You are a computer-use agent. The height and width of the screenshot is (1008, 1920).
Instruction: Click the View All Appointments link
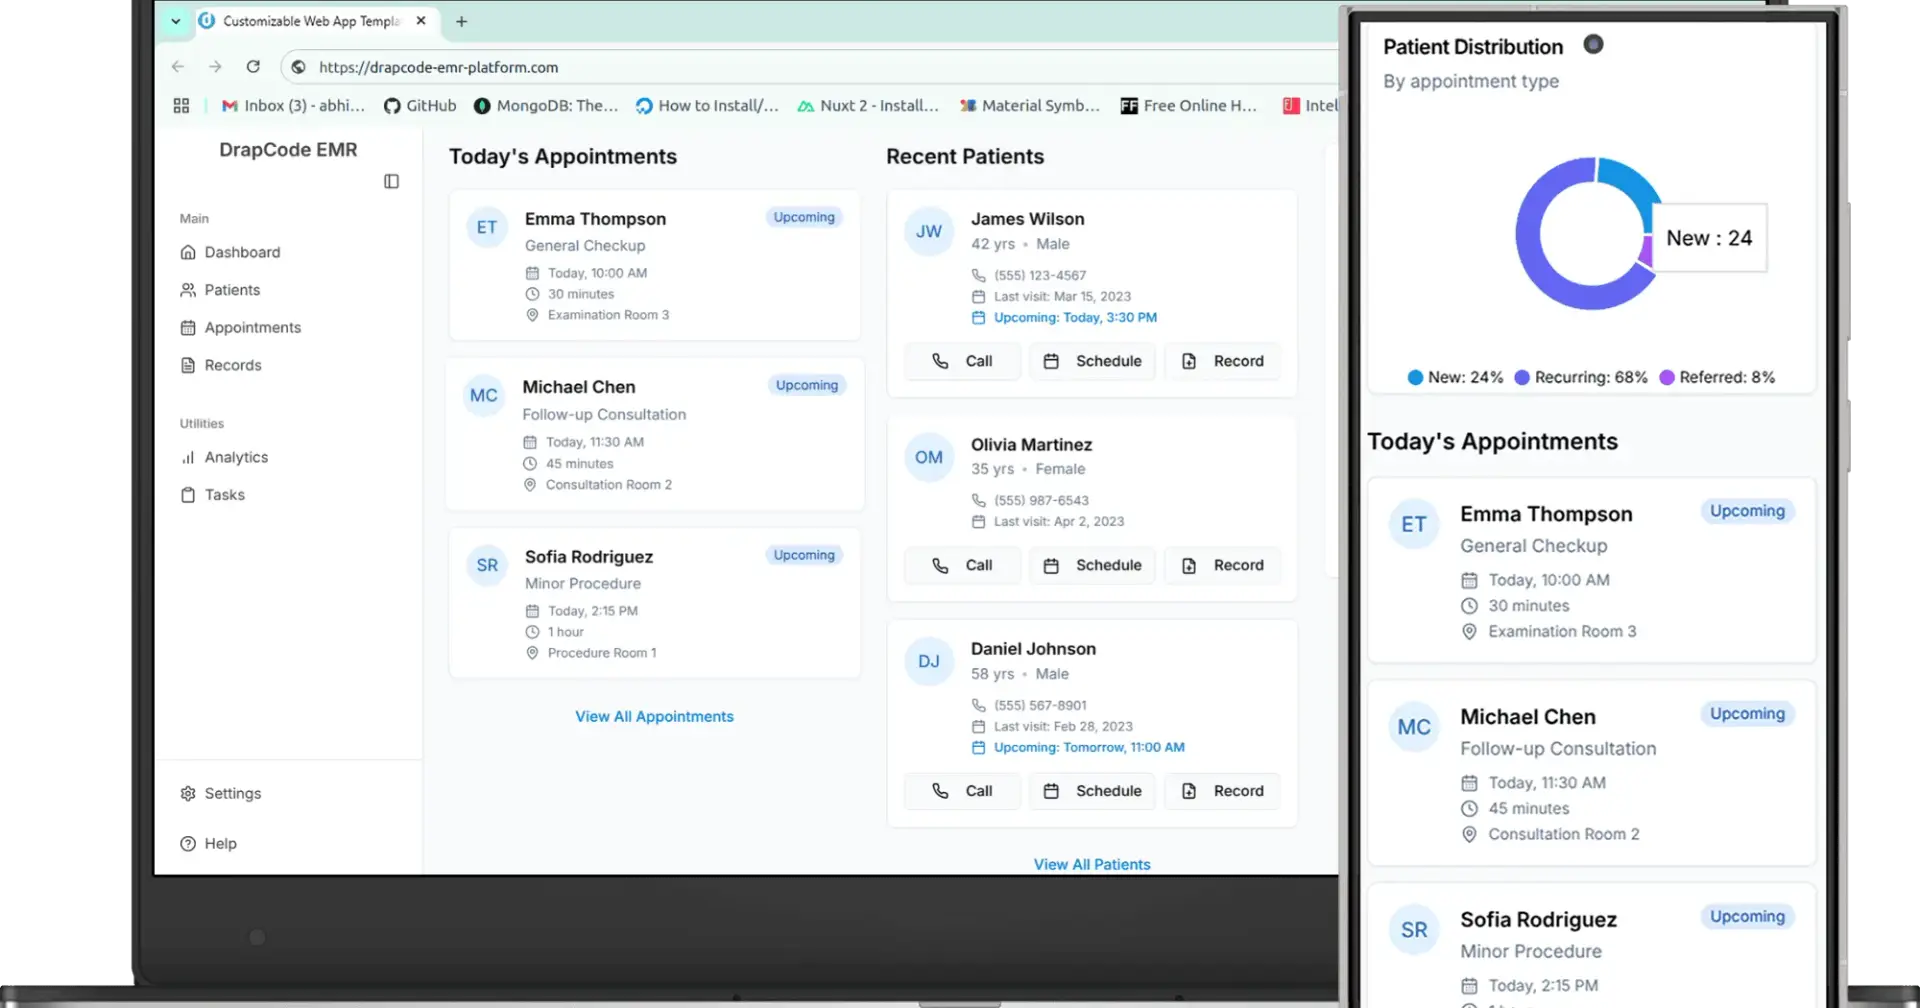[x=654, y=716]
